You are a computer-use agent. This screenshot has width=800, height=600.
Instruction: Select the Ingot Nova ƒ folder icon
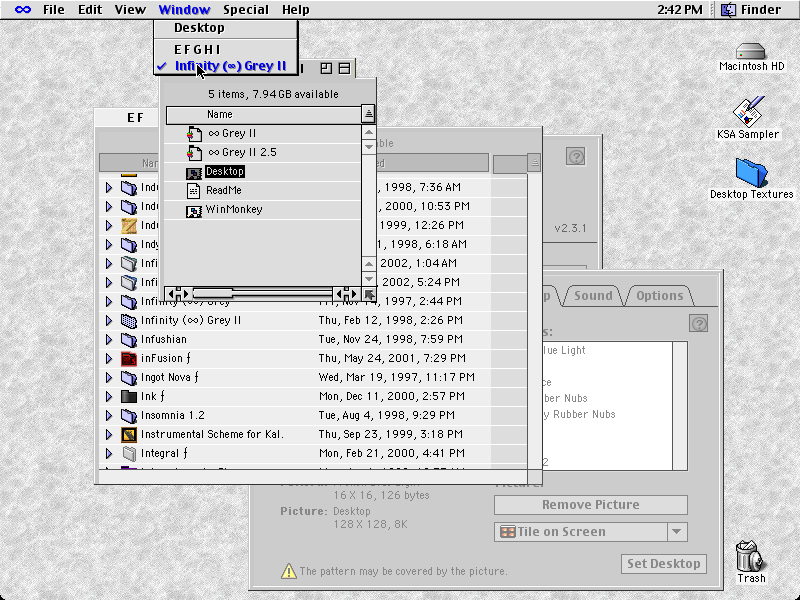pos(129,378)
